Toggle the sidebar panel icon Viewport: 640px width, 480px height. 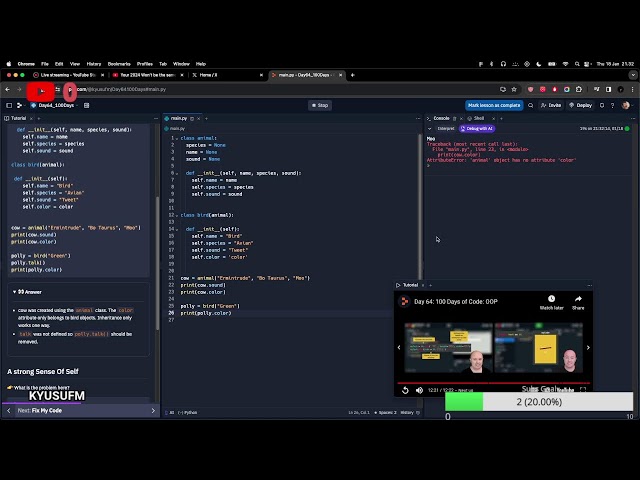pos(9,105)
